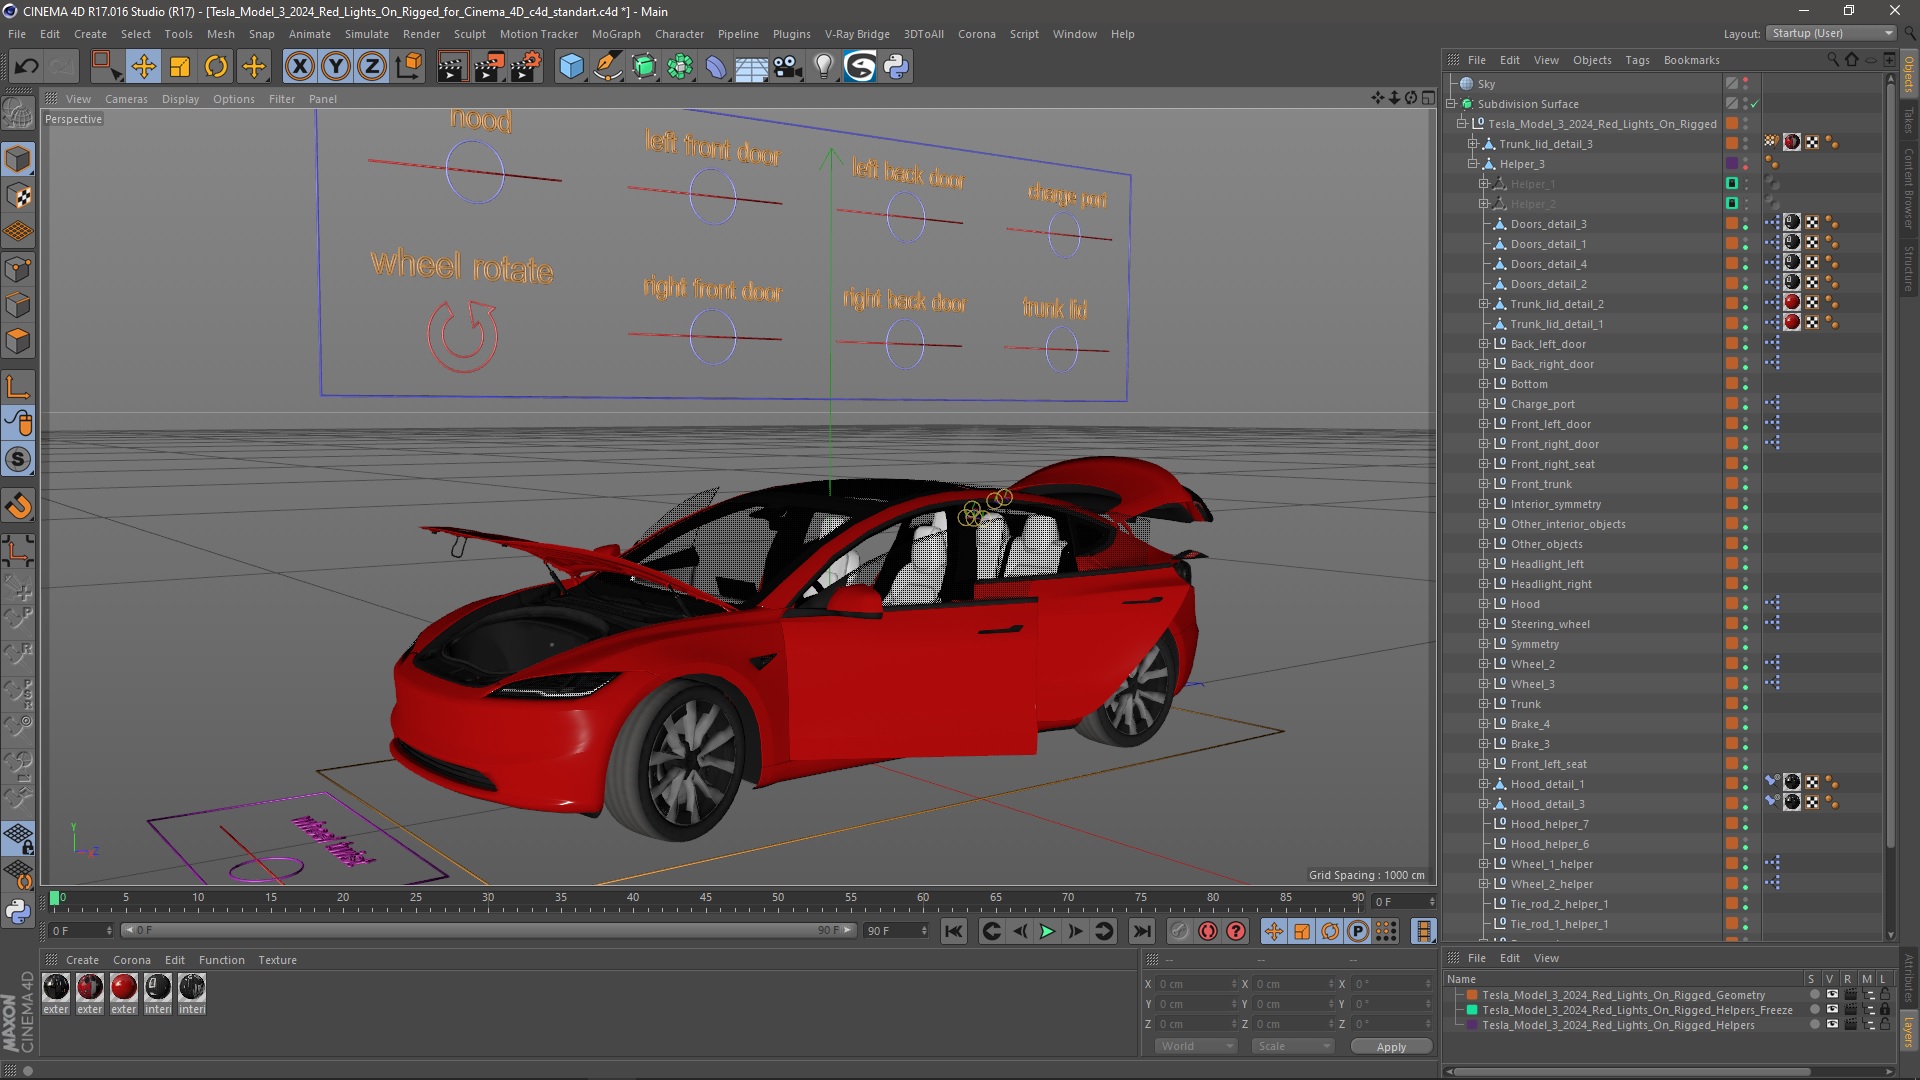The width and height of the screenshot is (1920, 1080).
Task: Open Material Manager Texture menu
Action: (x=277, y=960)
